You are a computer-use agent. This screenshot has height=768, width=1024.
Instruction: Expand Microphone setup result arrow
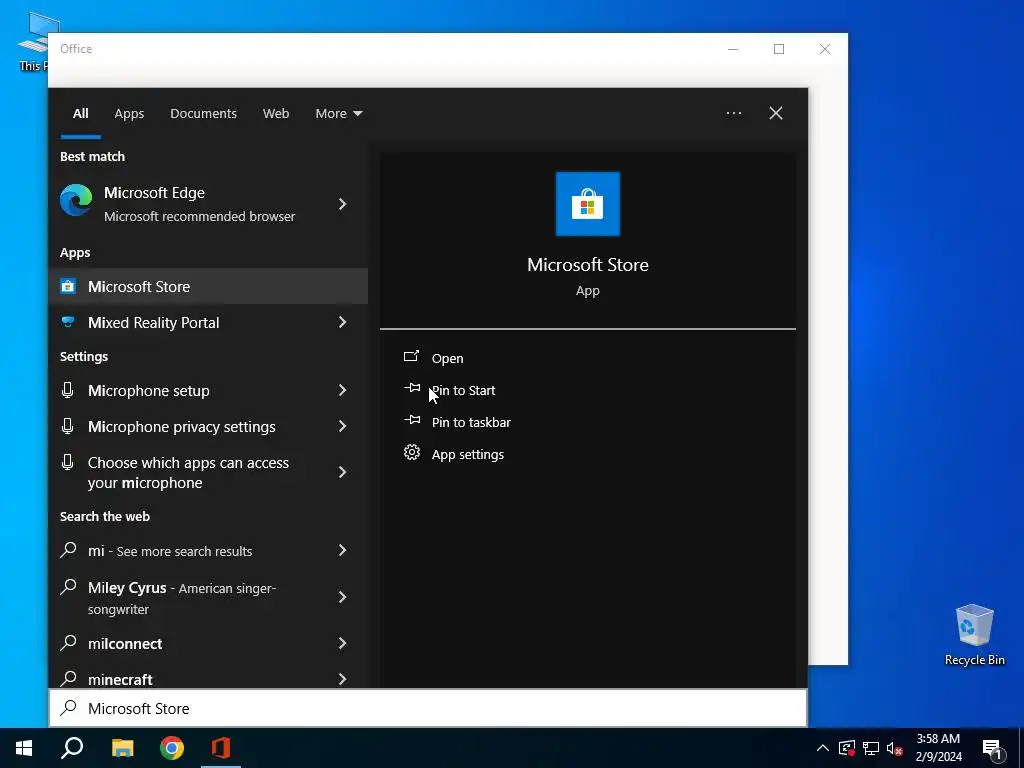coord(343,390)
